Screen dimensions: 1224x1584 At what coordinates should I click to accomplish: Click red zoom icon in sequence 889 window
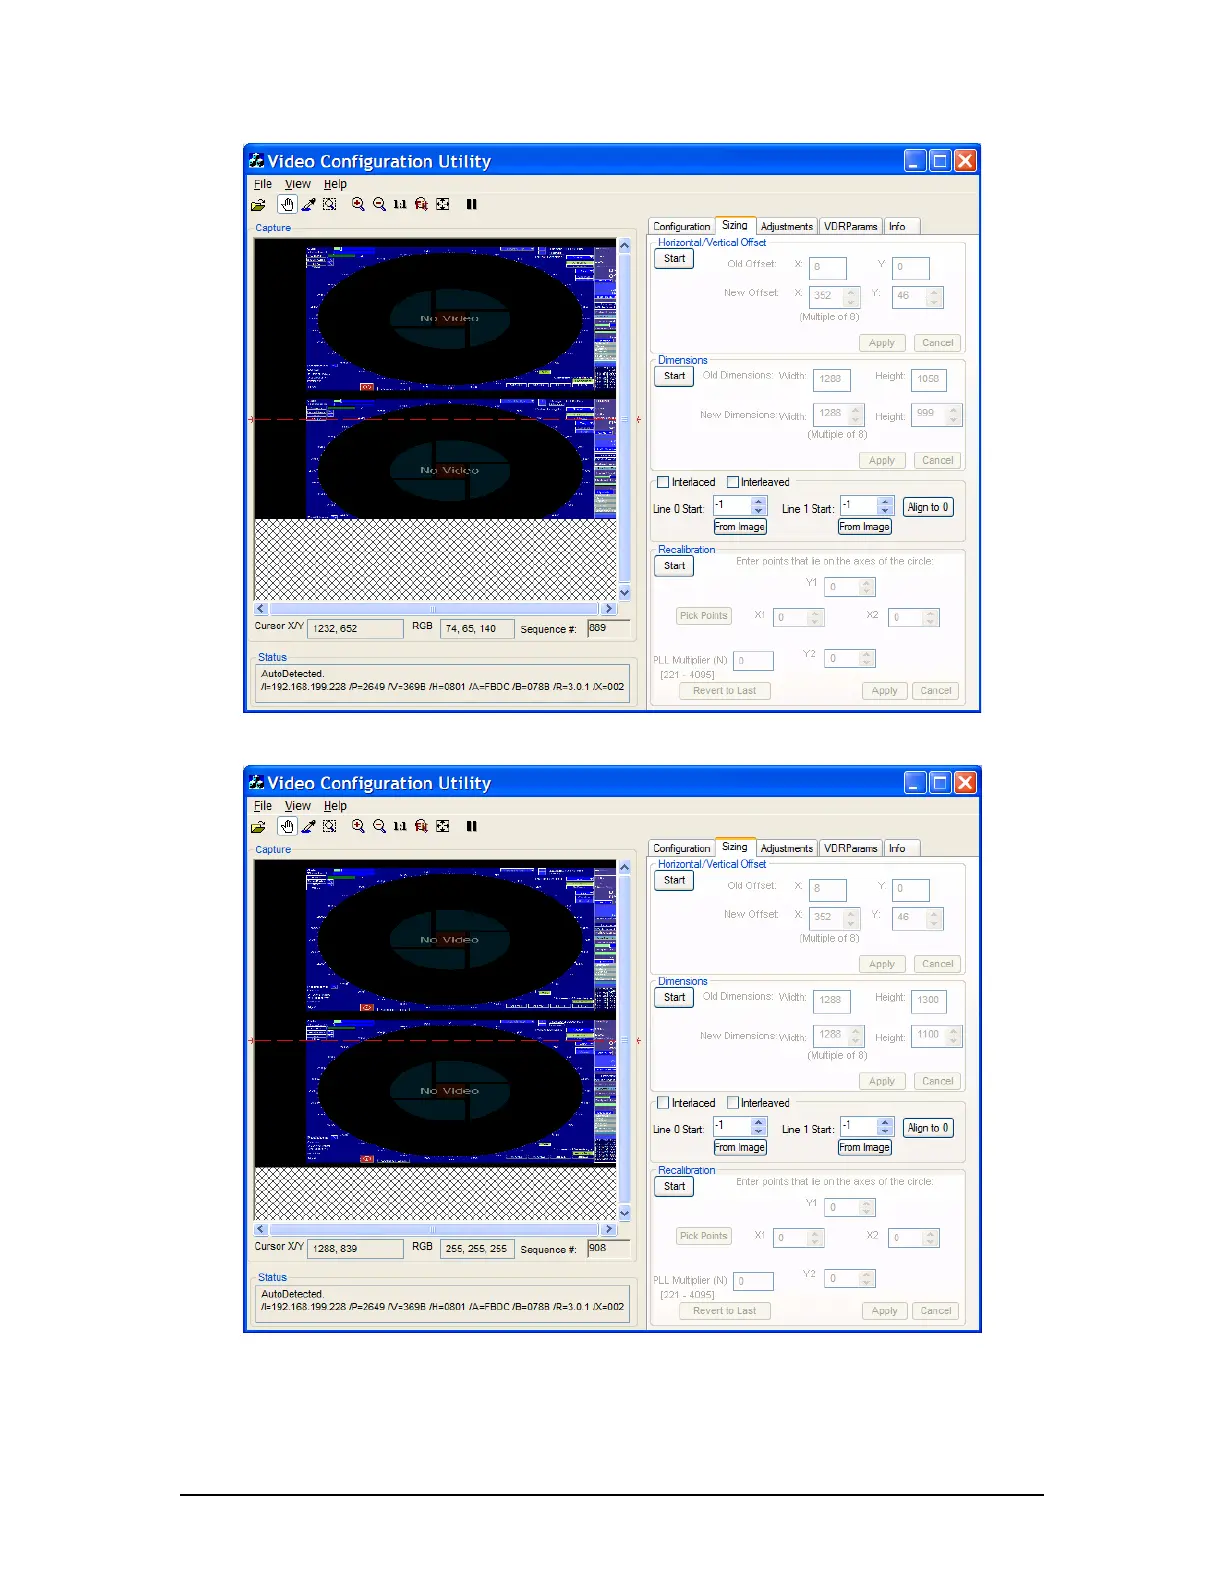click(421, 204)
